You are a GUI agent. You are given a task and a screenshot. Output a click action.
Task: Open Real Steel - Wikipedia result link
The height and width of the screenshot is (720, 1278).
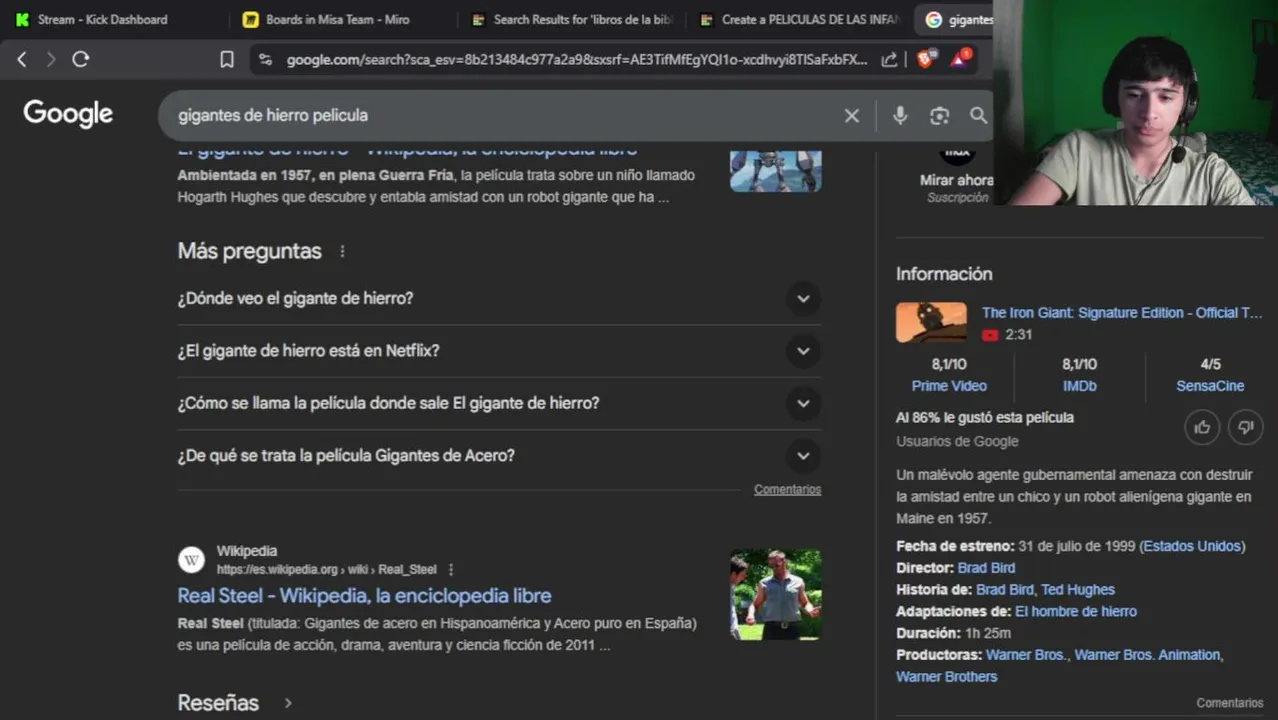364,596
